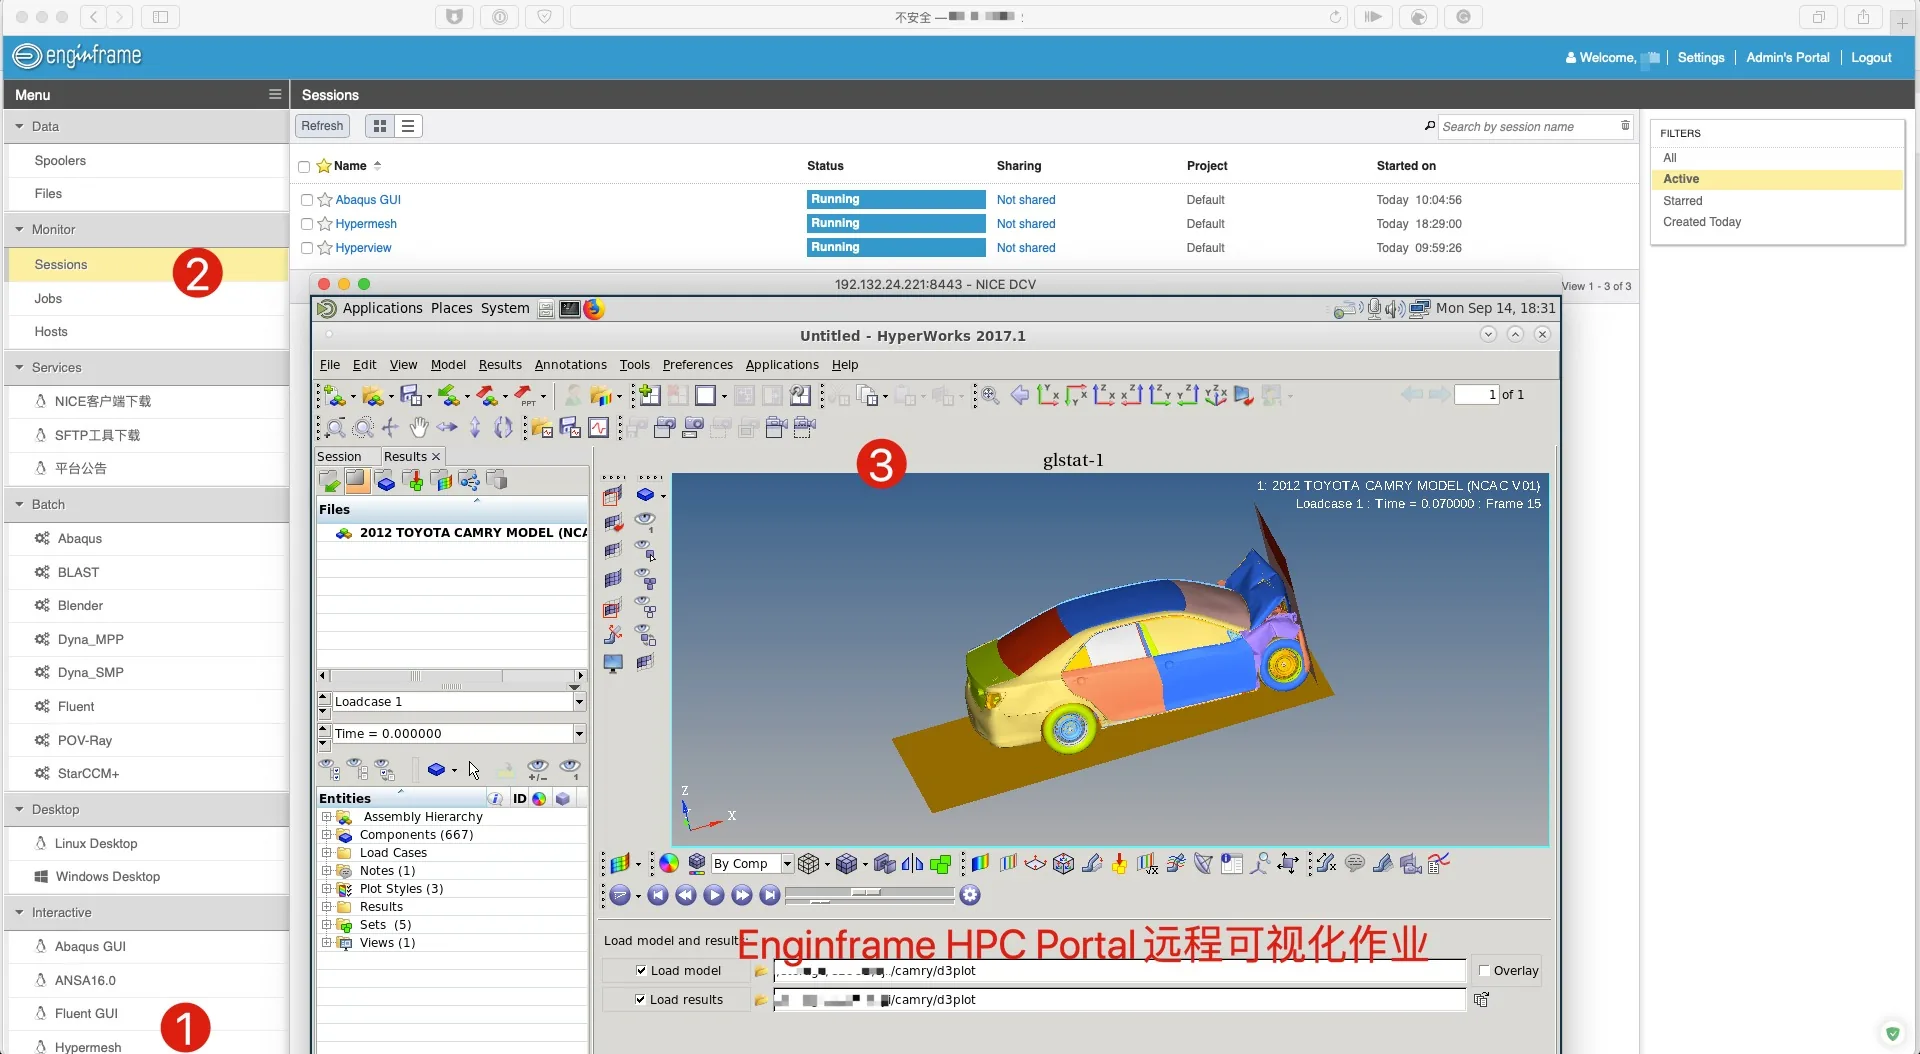Open the Time = 0.000000 dropdown
This screenshot has height=1054, width=1920.
tap(579, 734)
